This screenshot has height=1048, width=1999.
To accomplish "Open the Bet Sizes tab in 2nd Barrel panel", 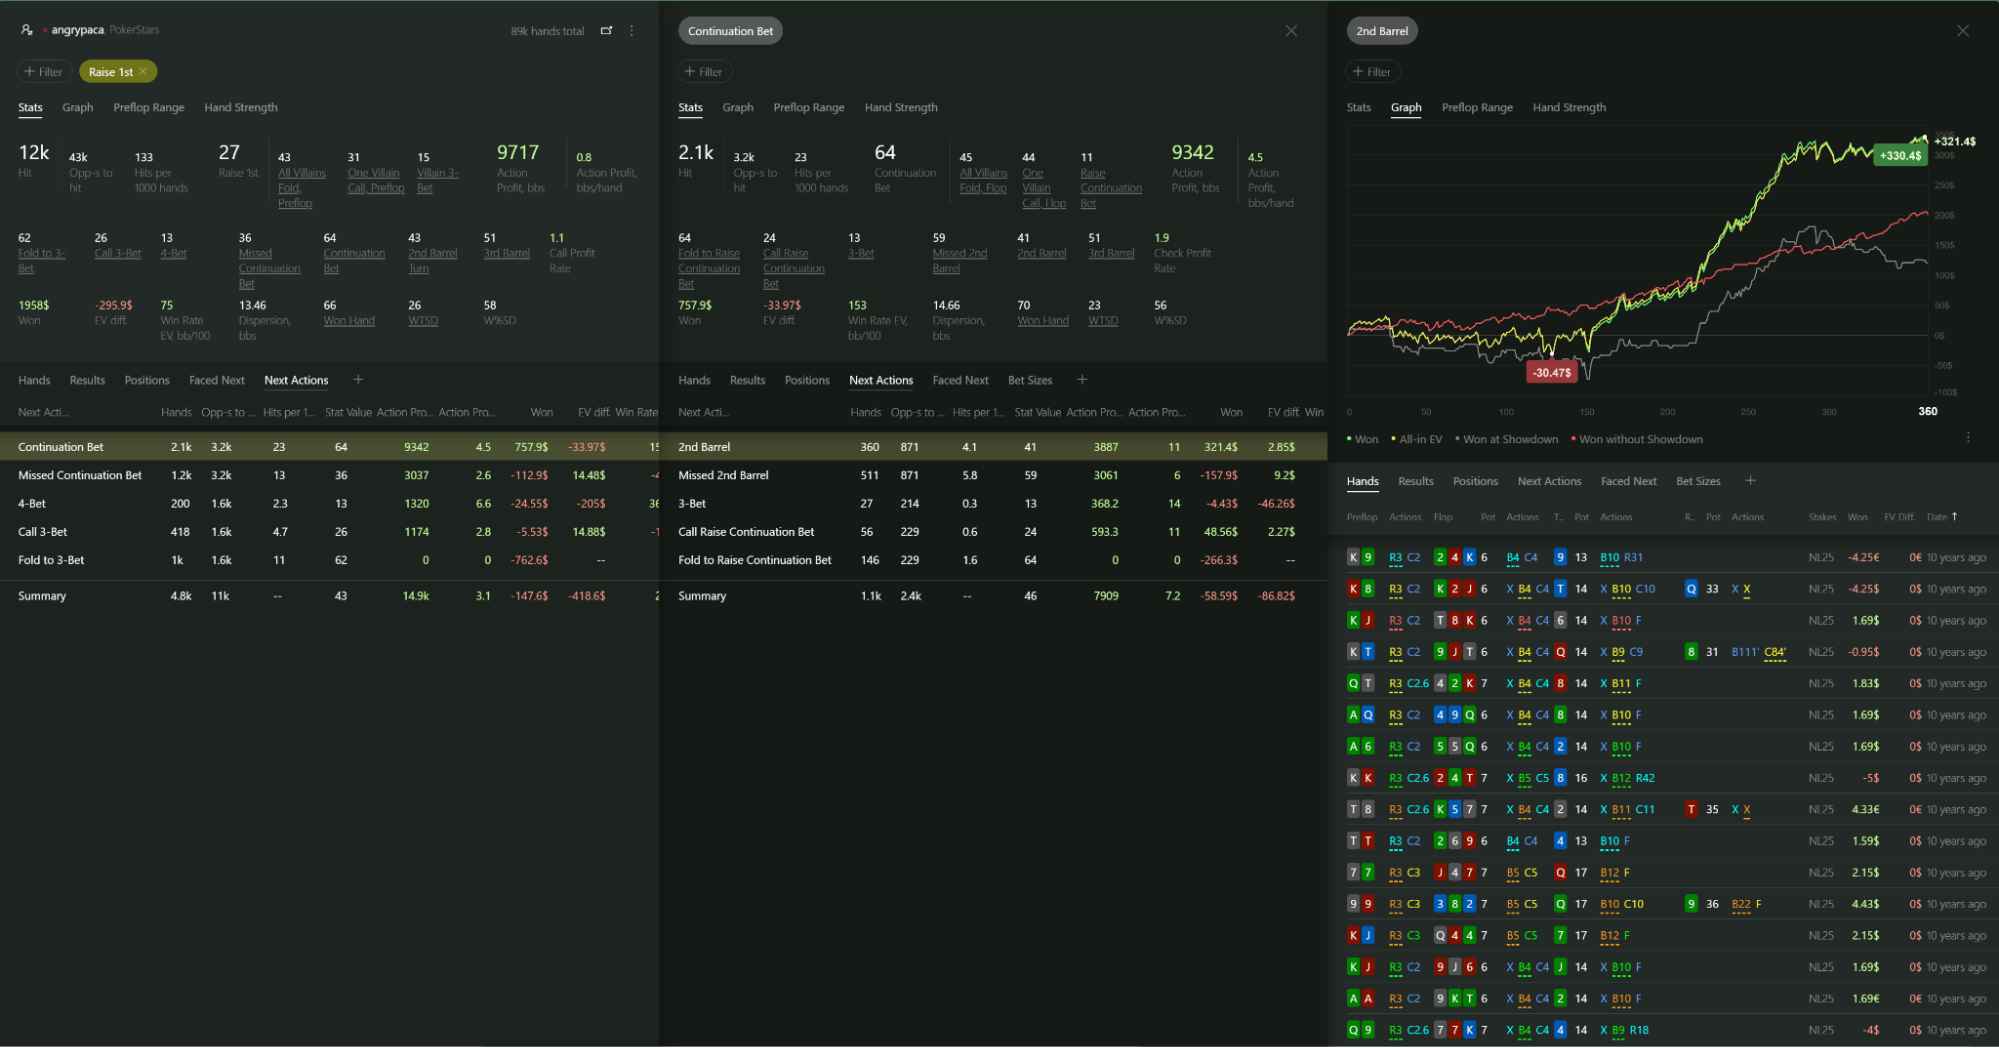I will point(1698,481).
